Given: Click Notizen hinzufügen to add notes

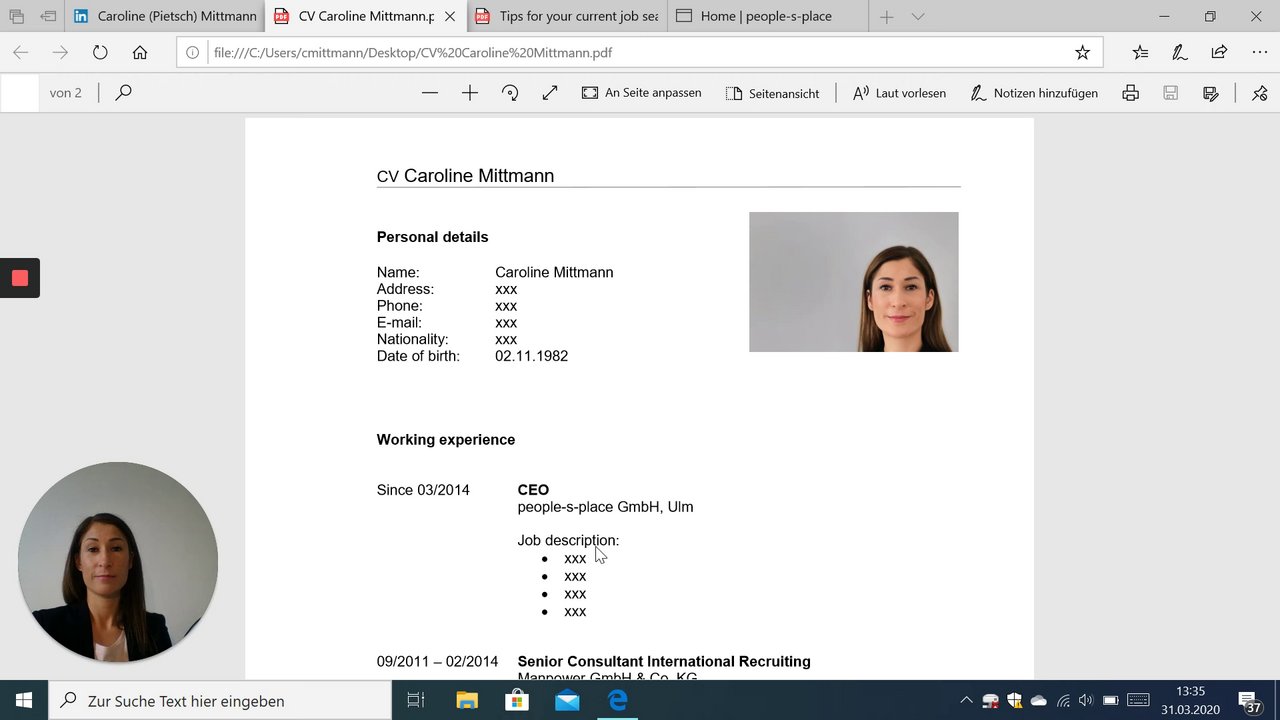Looking at the screenshot, I should pos(1034,93).
